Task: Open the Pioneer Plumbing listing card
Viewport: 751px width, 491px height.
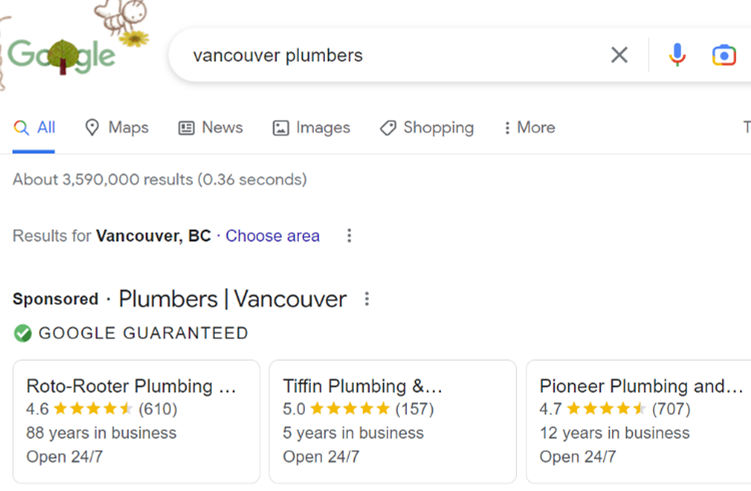Action: (639, 422)
